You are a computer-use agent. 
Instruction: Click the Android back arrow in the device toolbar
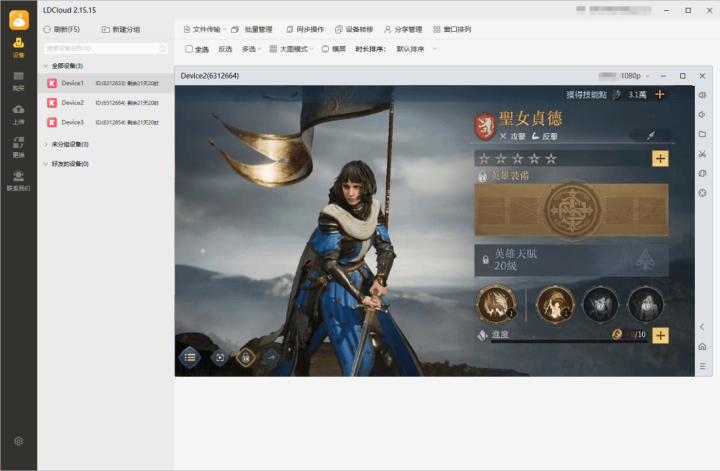(x=703, y=327)
